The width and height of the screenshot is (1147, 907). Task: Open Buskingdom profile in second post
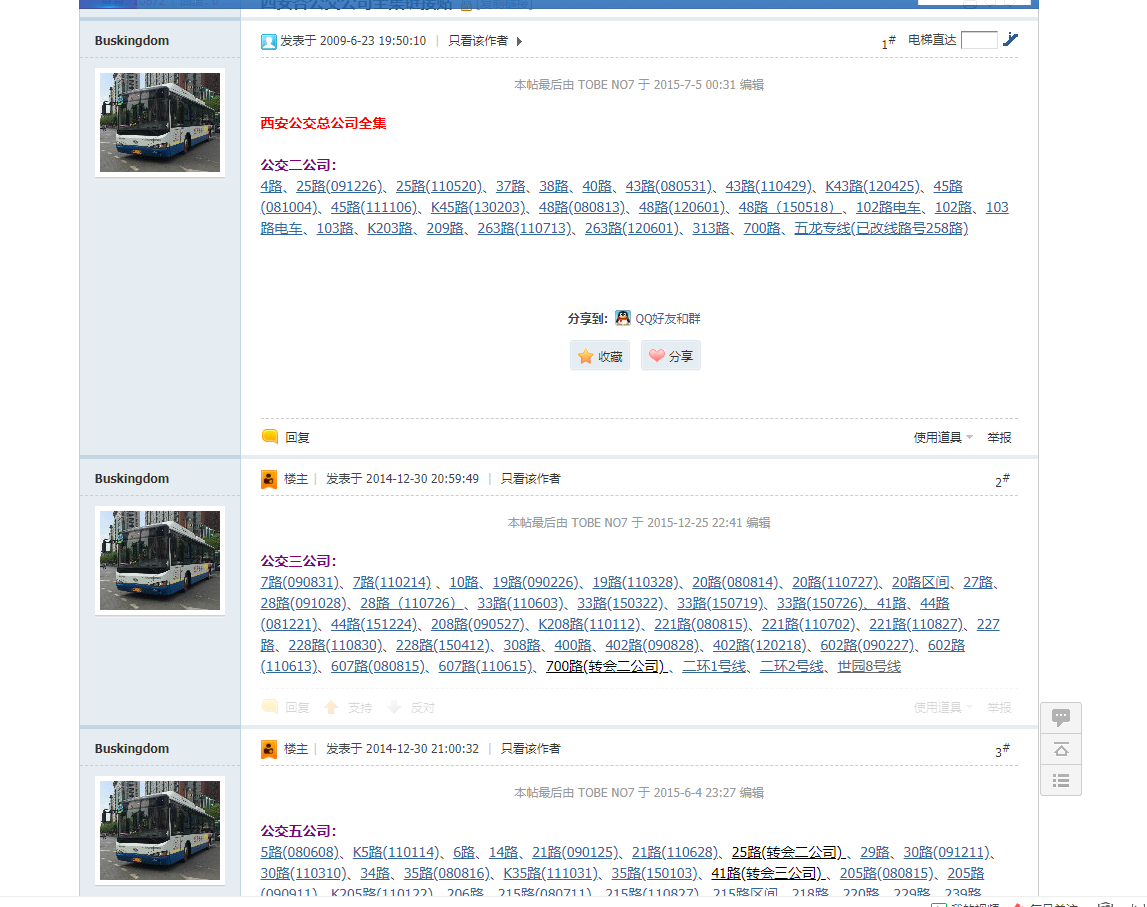click(132, 478)
